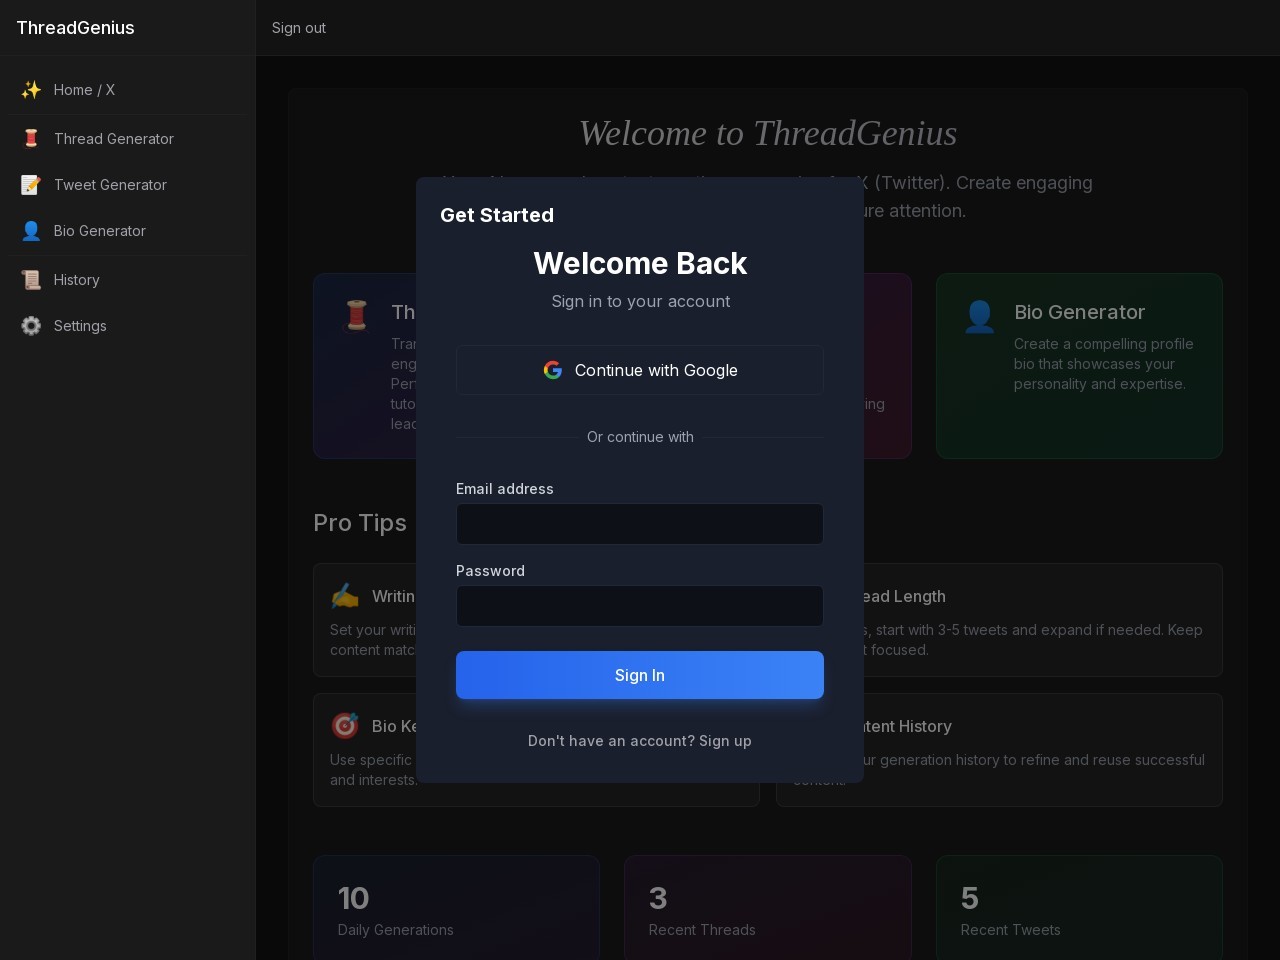Click Sign out in the top bar

(299, 28)
